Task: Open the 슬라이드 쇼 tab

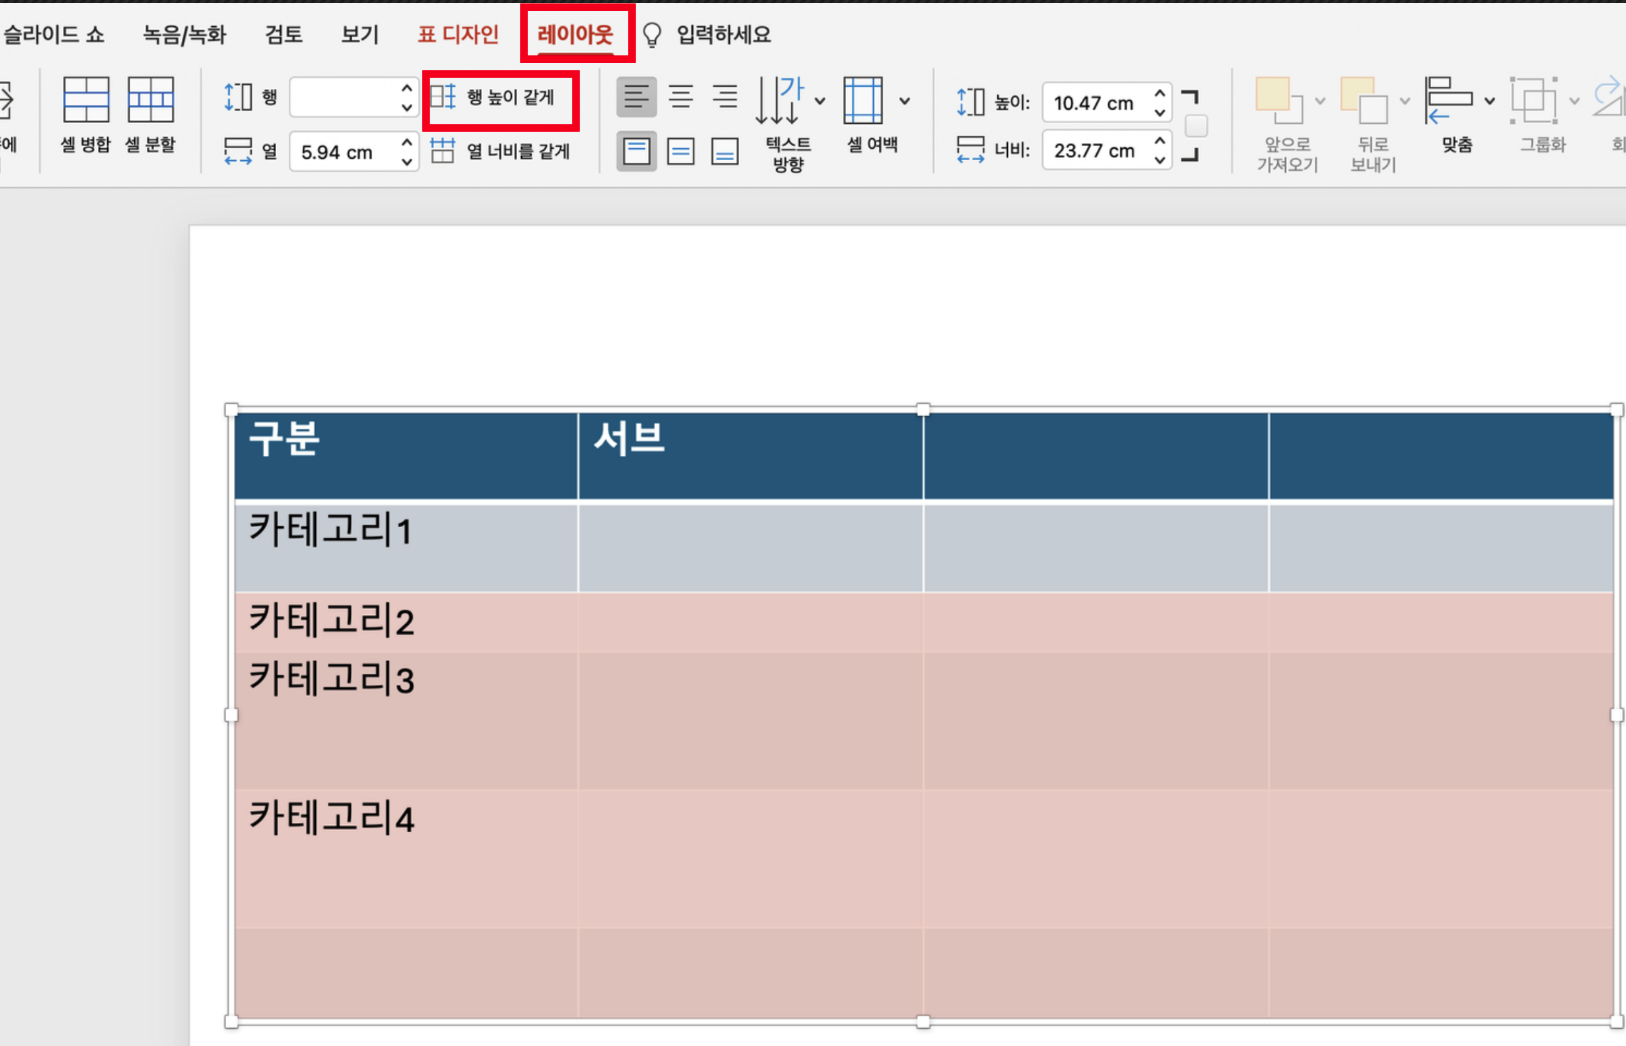Action: pyautogui.click(x=53, y=35)
